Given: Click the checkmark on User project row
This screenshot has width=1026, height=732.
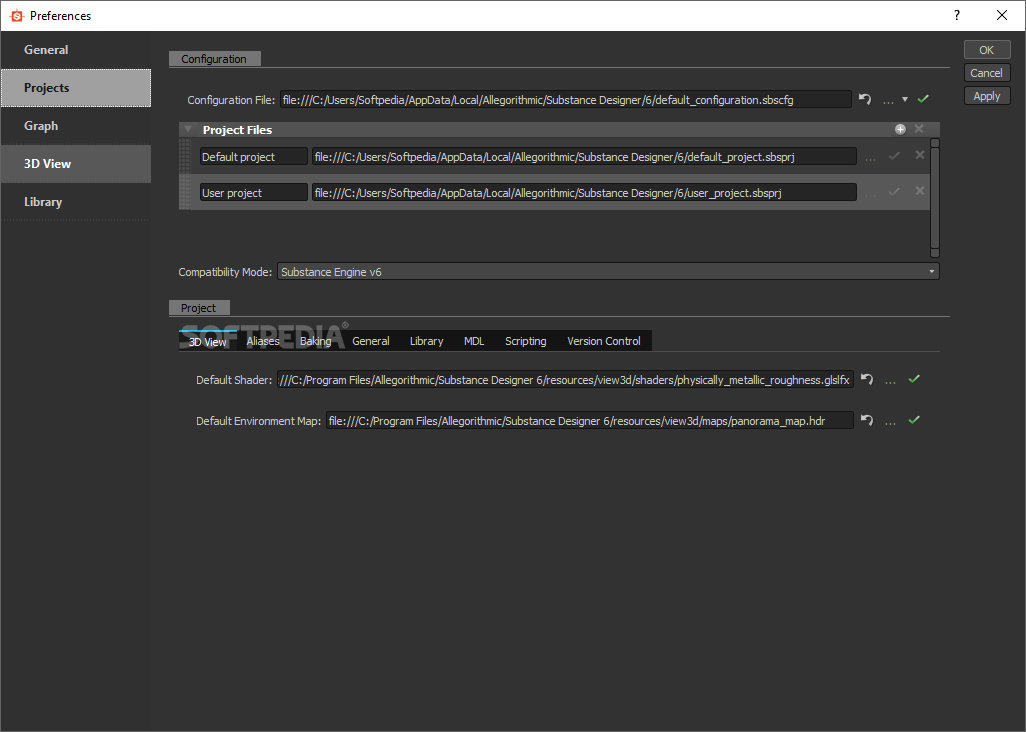Looking at the screenshot, I should click(x=894, y=192).
